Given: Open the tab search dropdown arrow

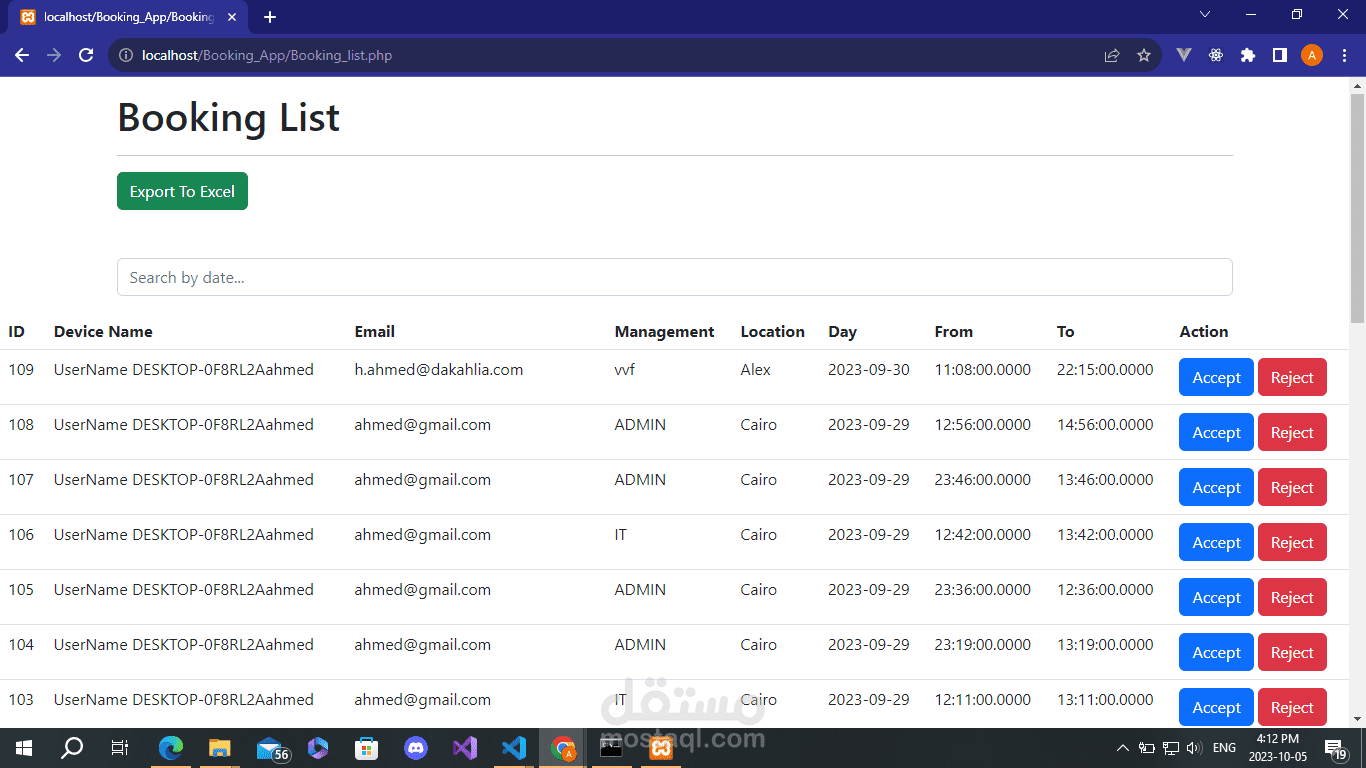Looking at the screenshot, I should 1205,14.
